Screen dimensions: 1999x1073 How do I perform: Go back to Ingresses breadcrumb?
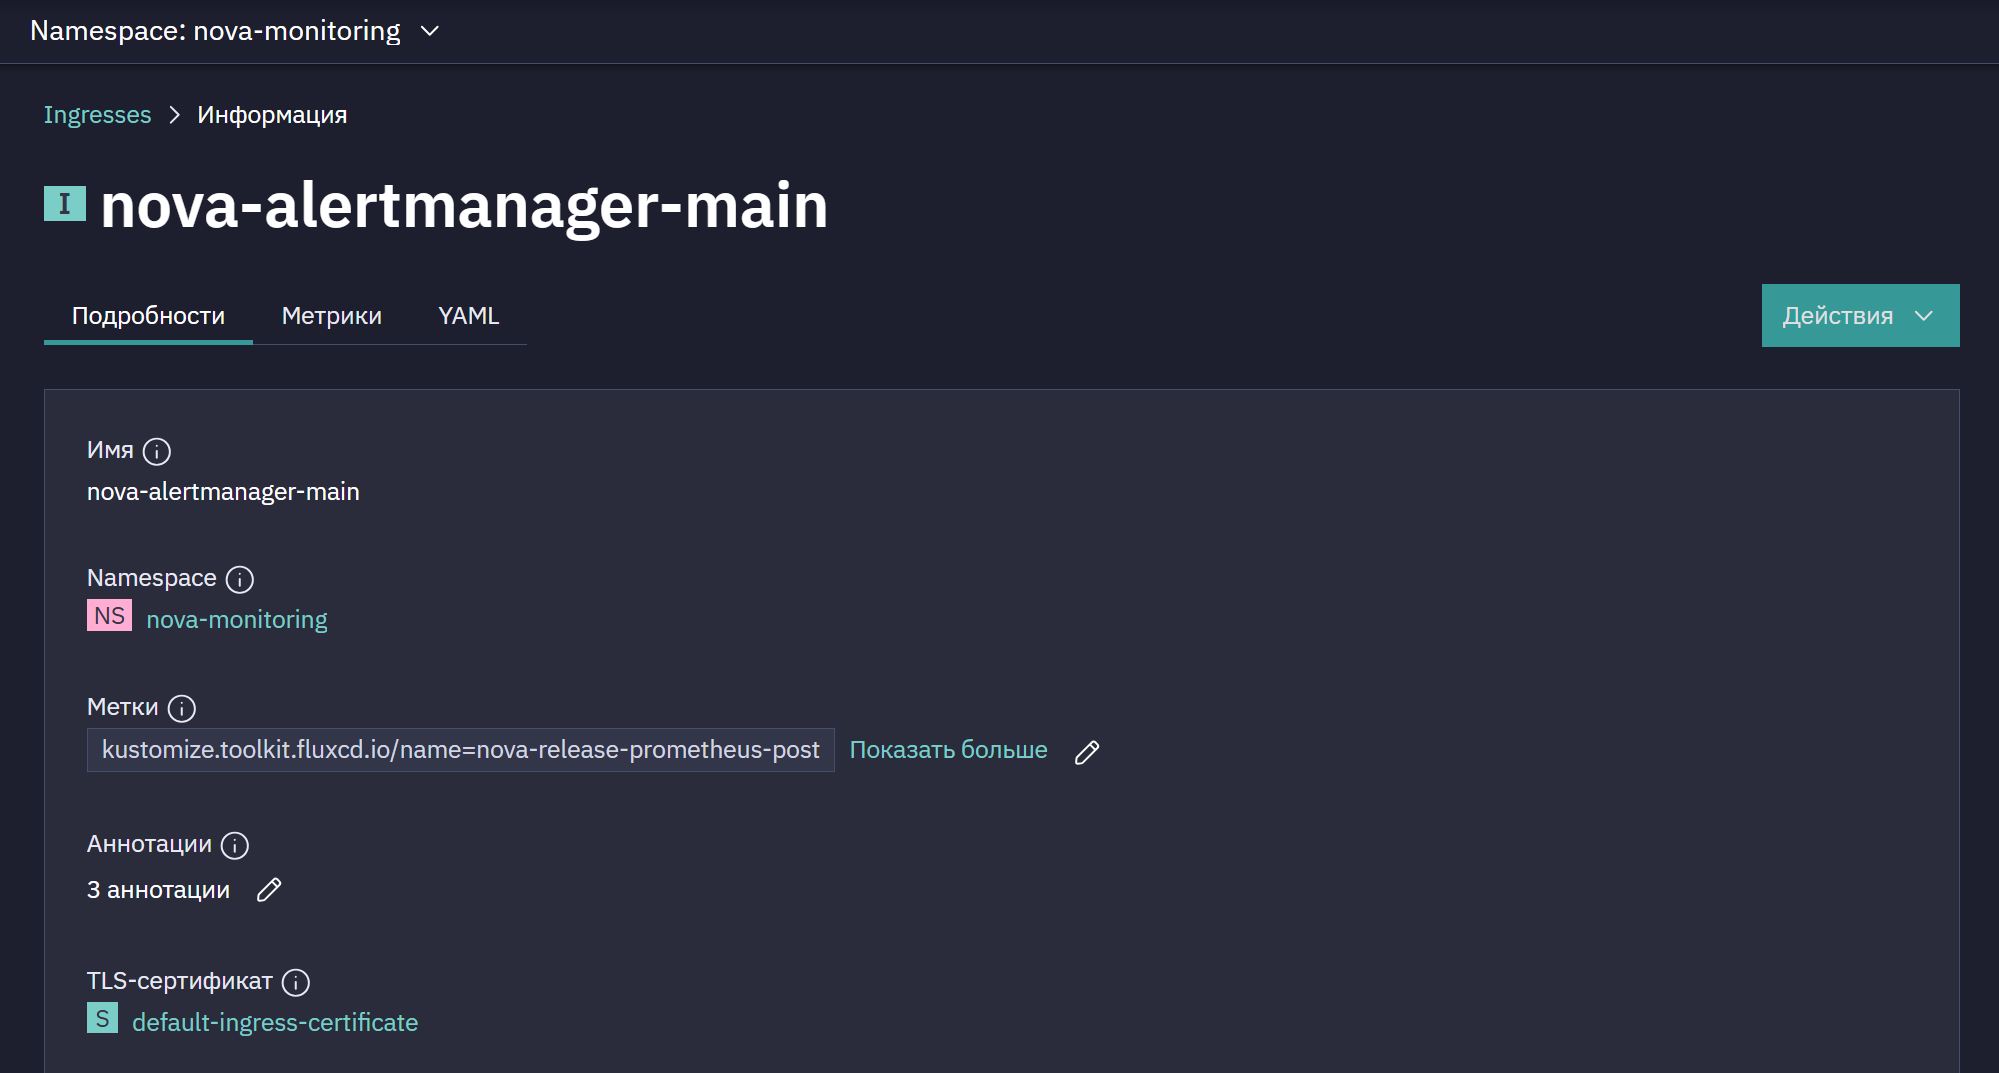(x=97, y=115)
